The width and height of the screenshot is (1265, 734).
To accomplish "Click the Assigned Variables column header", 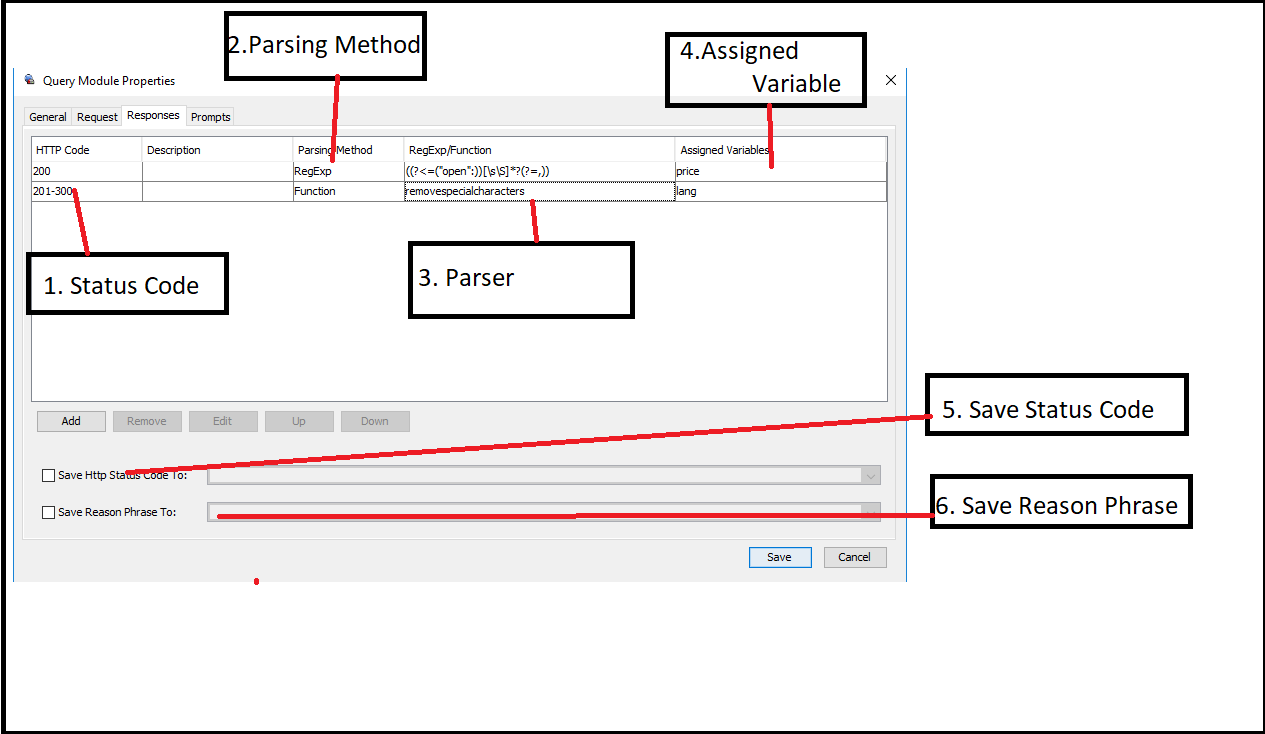I will click(x=781, y=150).
